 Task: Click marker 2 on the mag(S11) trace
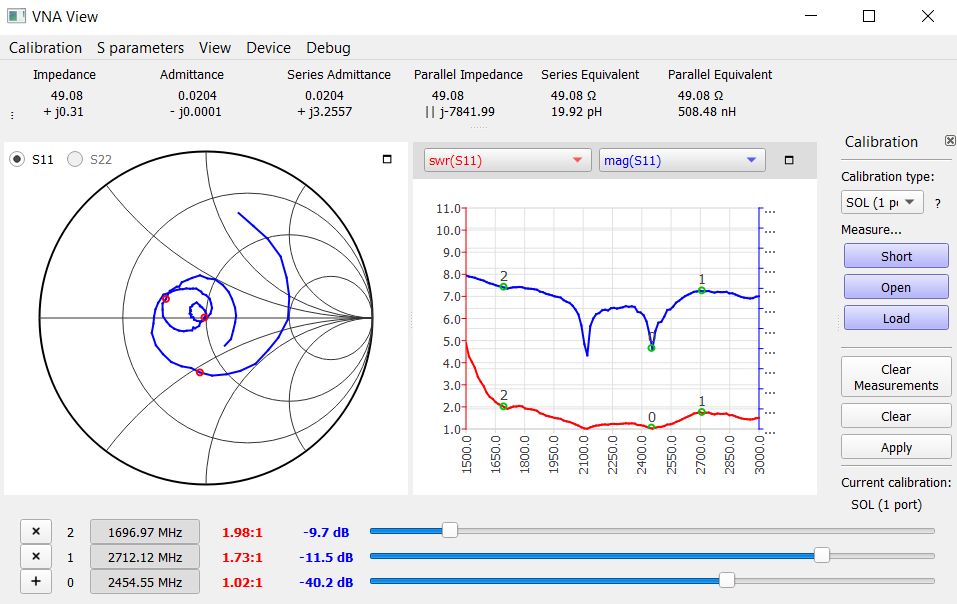(x=504, y=287)
